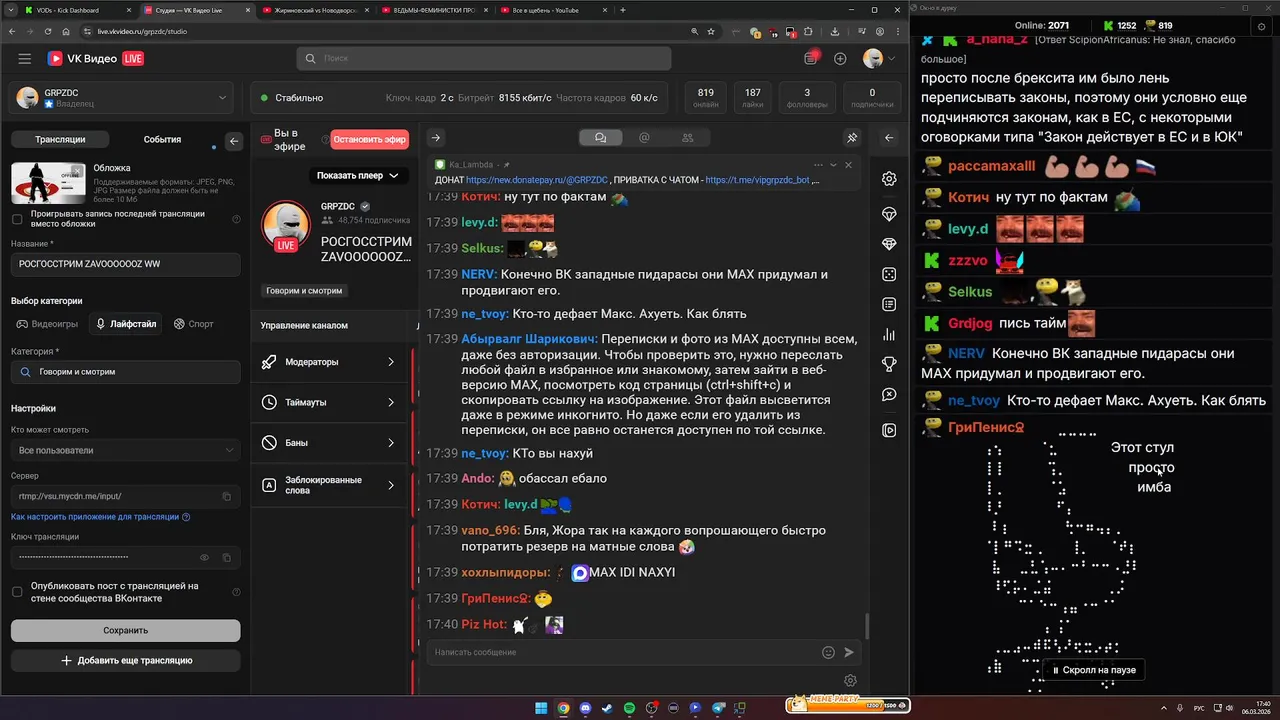Click the Сохранить button
1280x720 pixels.
(x=125, y=630)
